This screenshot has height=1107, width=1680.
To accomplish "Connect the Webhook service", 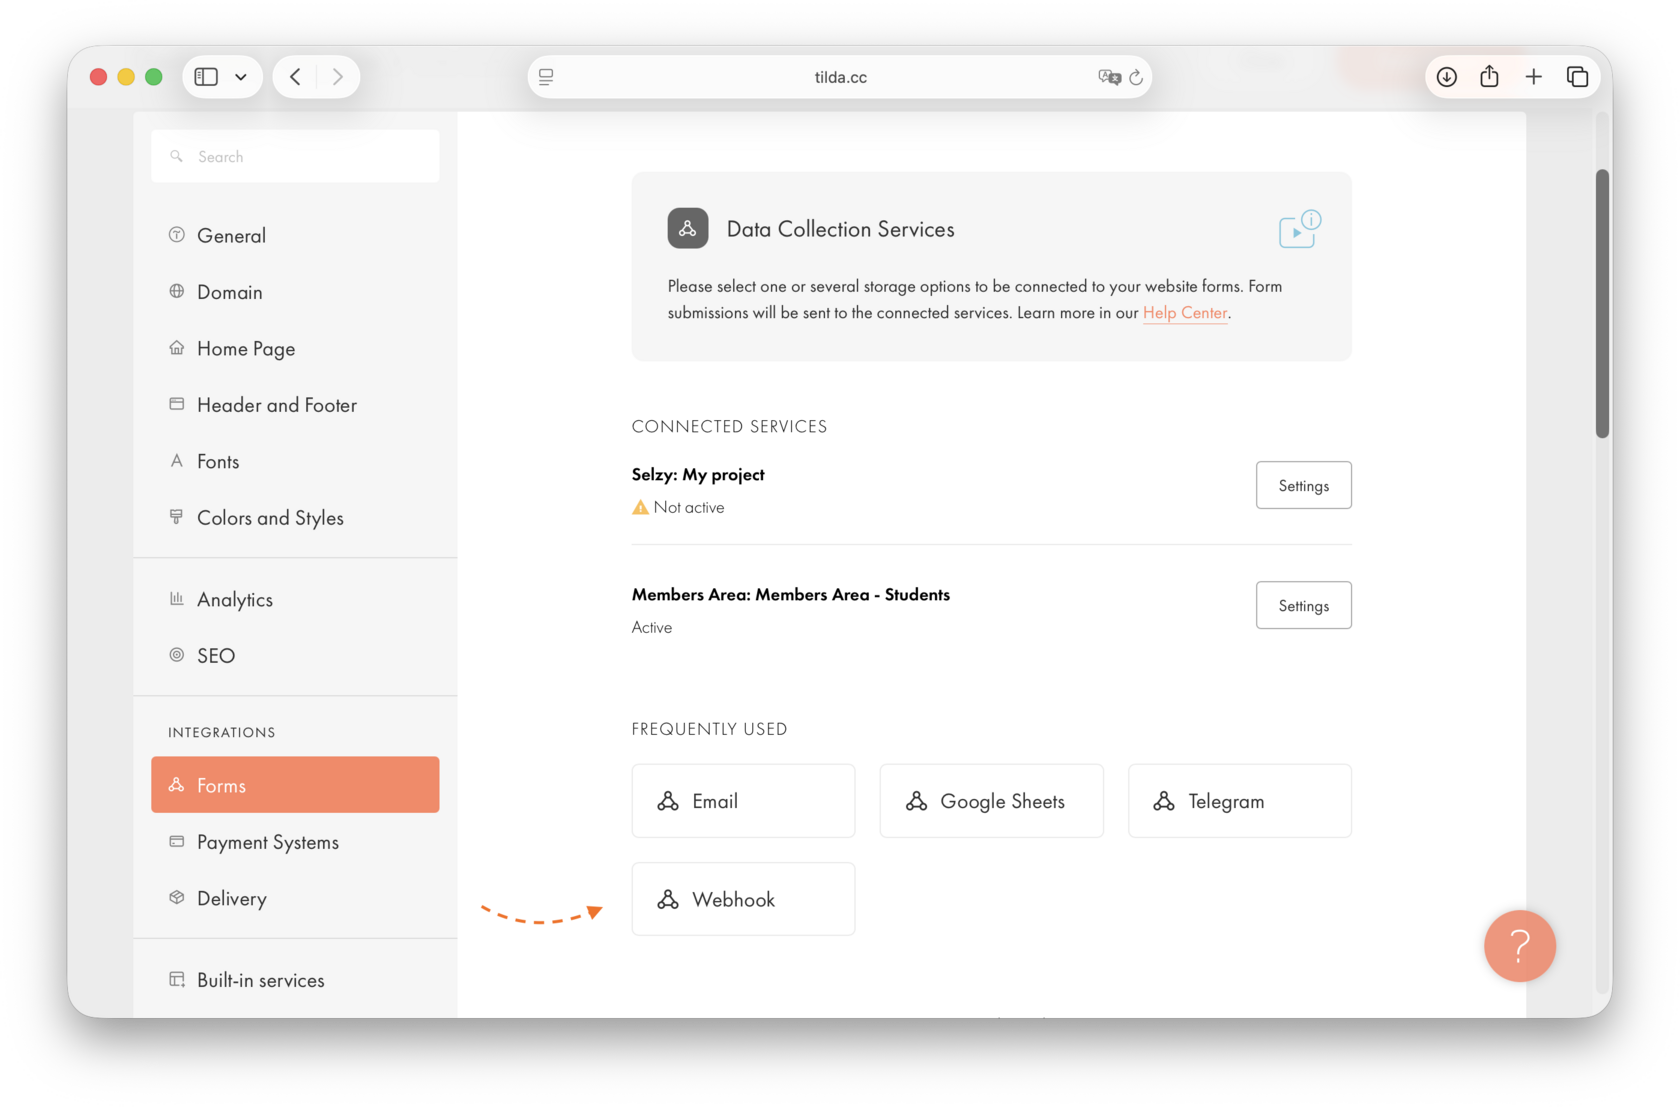I will [743, 899].
